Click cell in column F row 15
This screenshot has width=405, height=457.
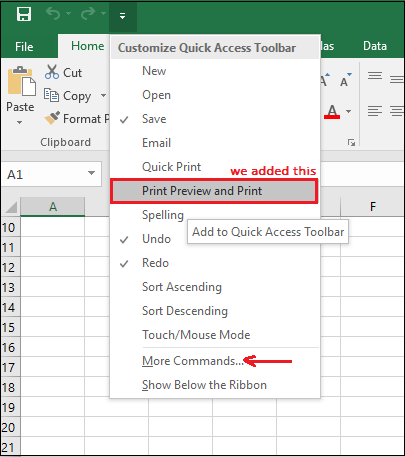[x=373, y=327]
